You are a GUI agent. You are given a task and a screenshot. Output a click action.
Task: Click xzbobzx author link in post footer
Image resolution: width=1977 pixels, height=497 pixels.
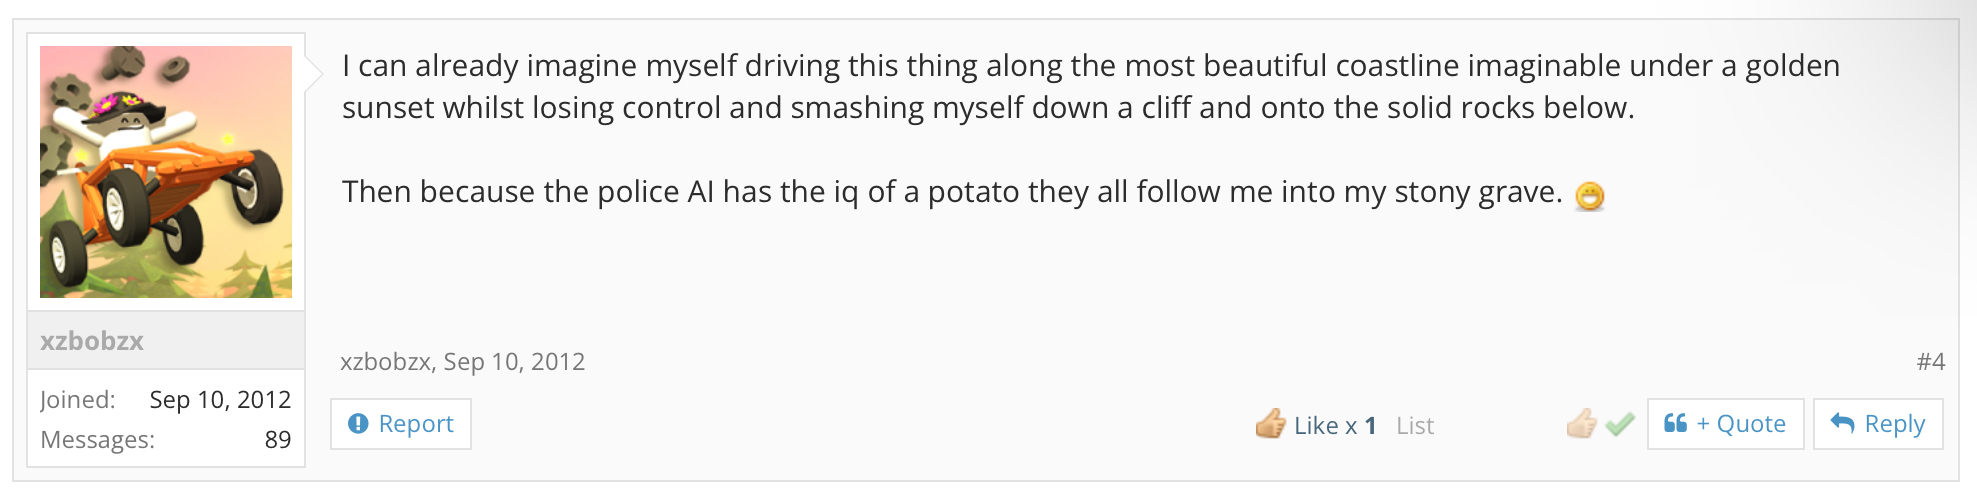click(385, 362)
